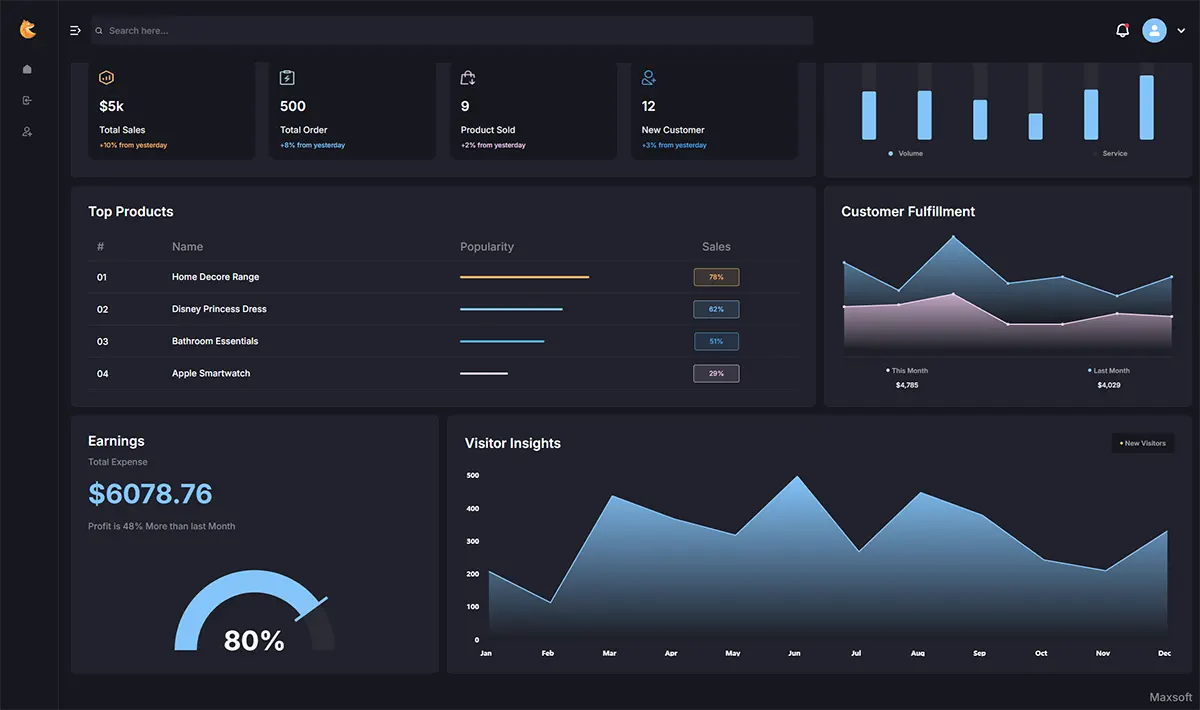The height and width of the screenshot is (710, 1200).
Task: Toggle the sidebar menu hamburger icon
Action: coord(75,31)
